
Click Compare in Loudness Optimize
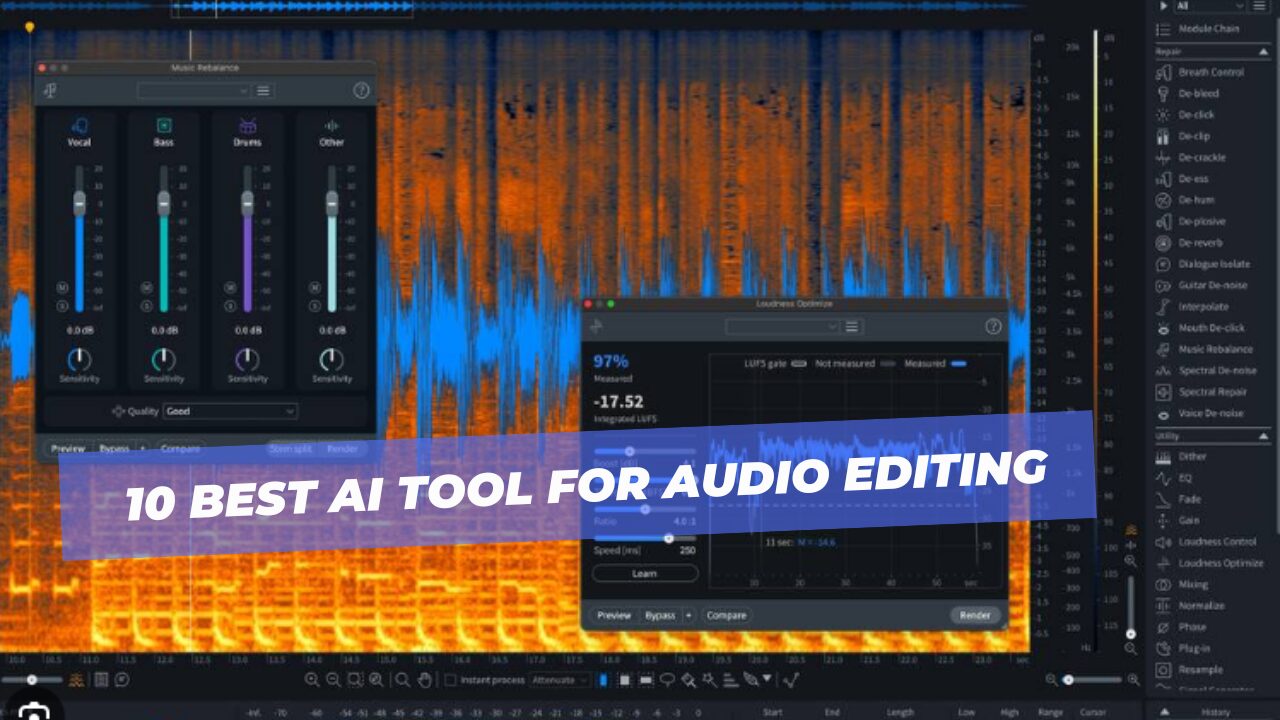tap(727, 615)
